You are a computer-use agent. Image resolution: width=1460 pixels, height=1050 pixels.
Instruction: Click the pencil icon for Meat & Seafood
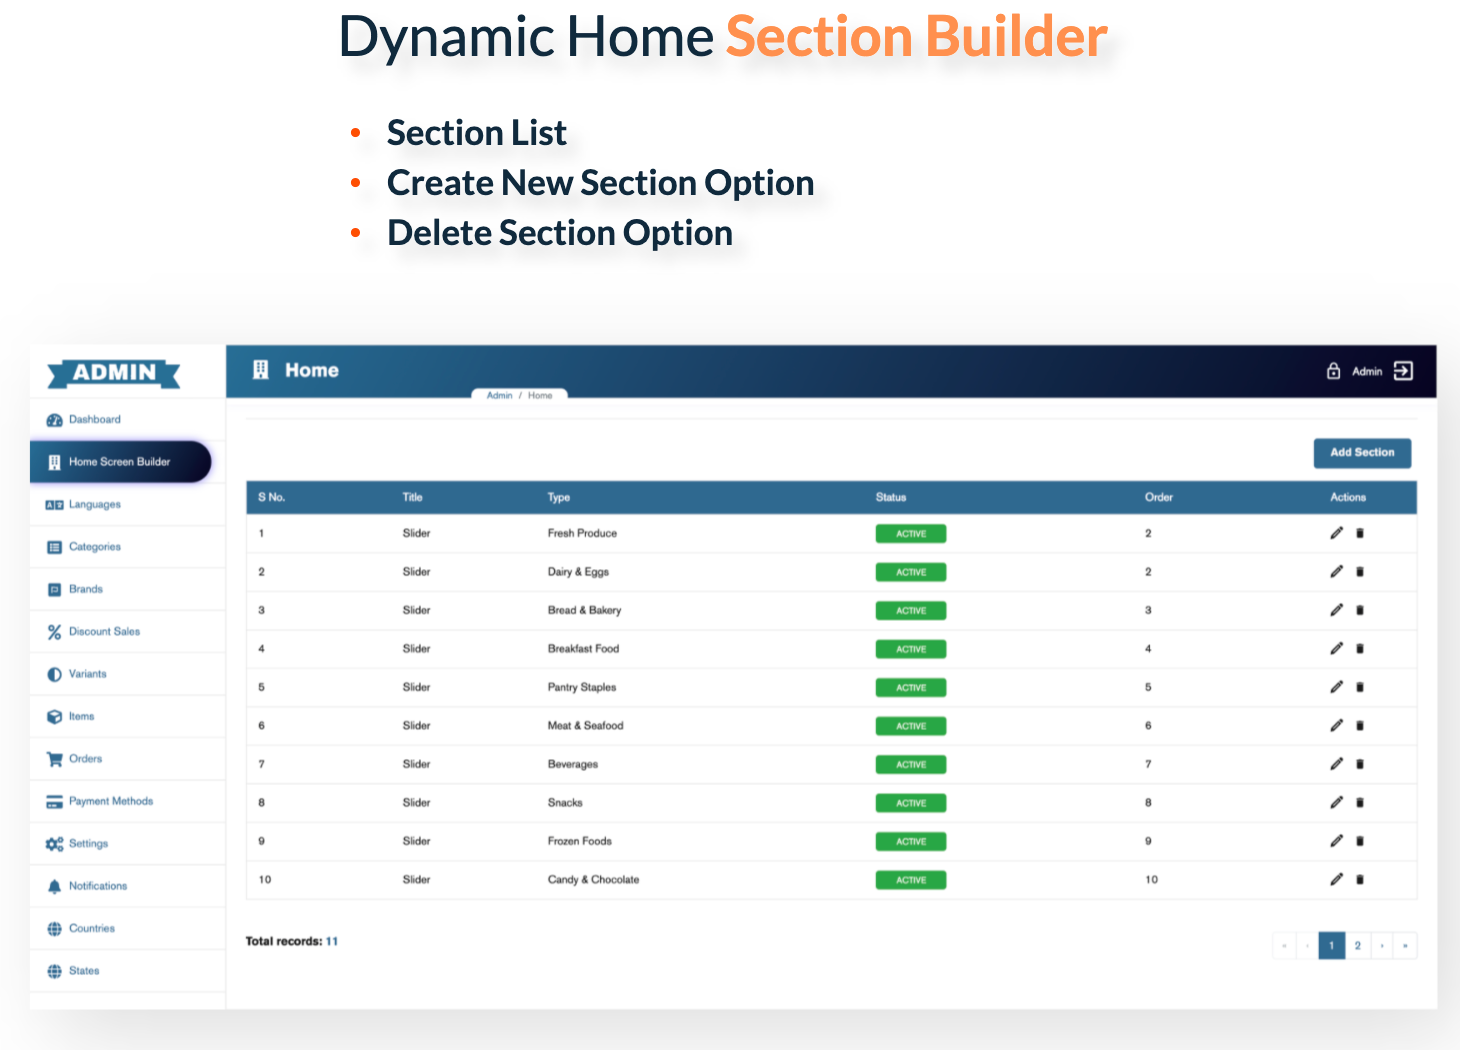tap(1336, 726)
